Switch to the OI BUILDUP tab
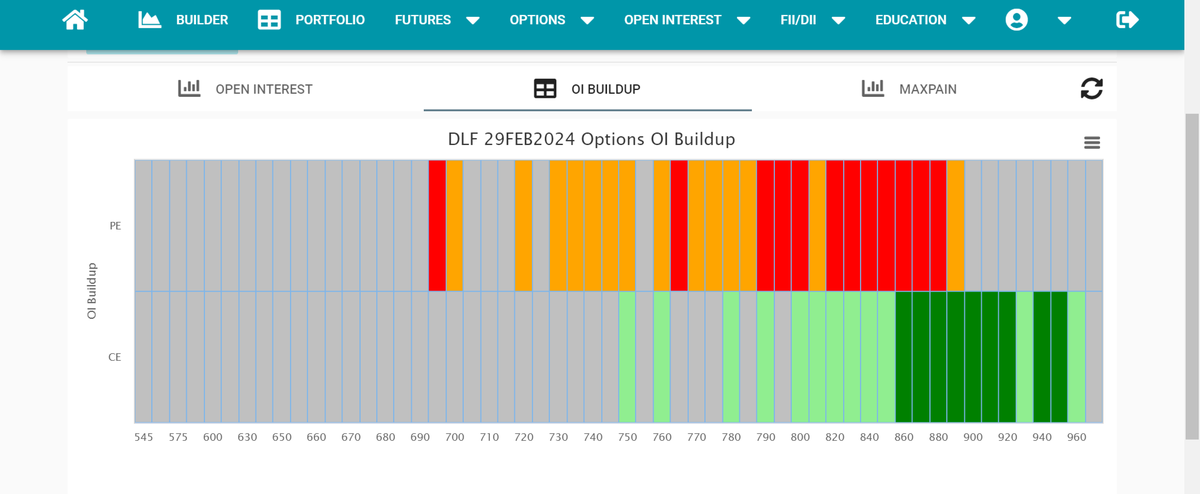The height and width of the screenshot is (494, 1200). coord(606,89)
